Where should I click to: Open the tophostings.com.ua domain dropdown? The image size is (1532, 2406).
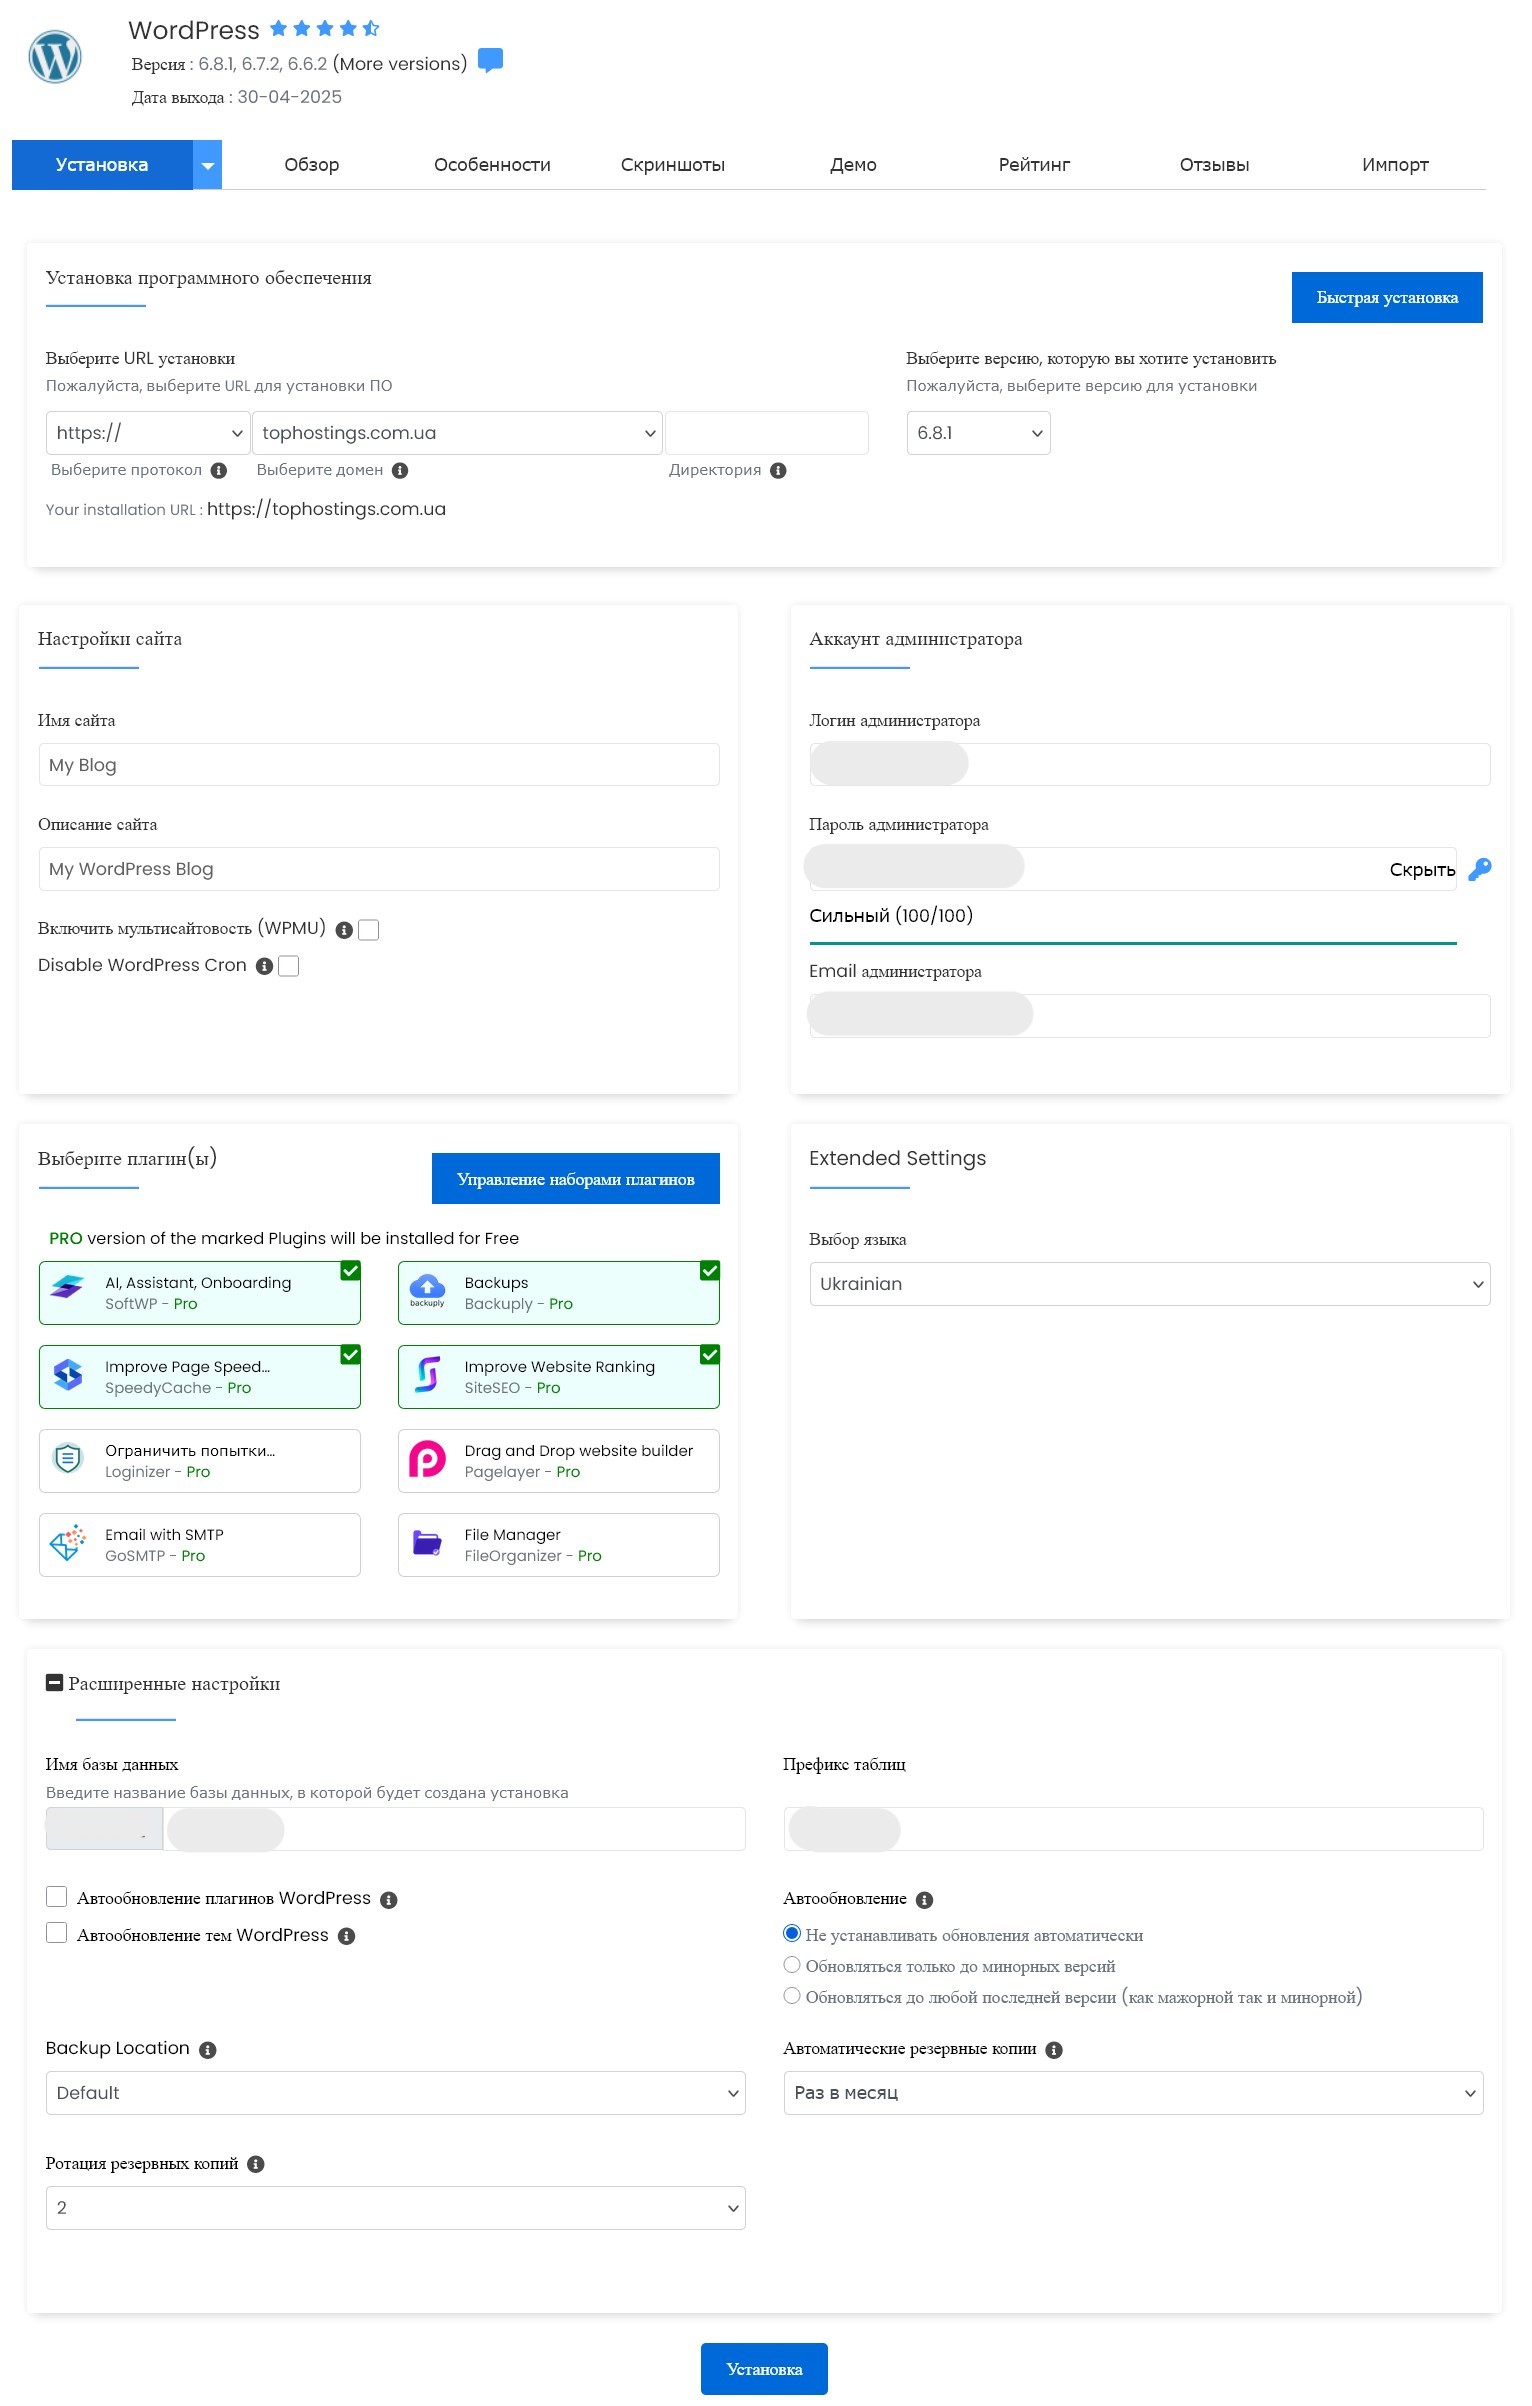pyautogui.click(x=457, y=433)
